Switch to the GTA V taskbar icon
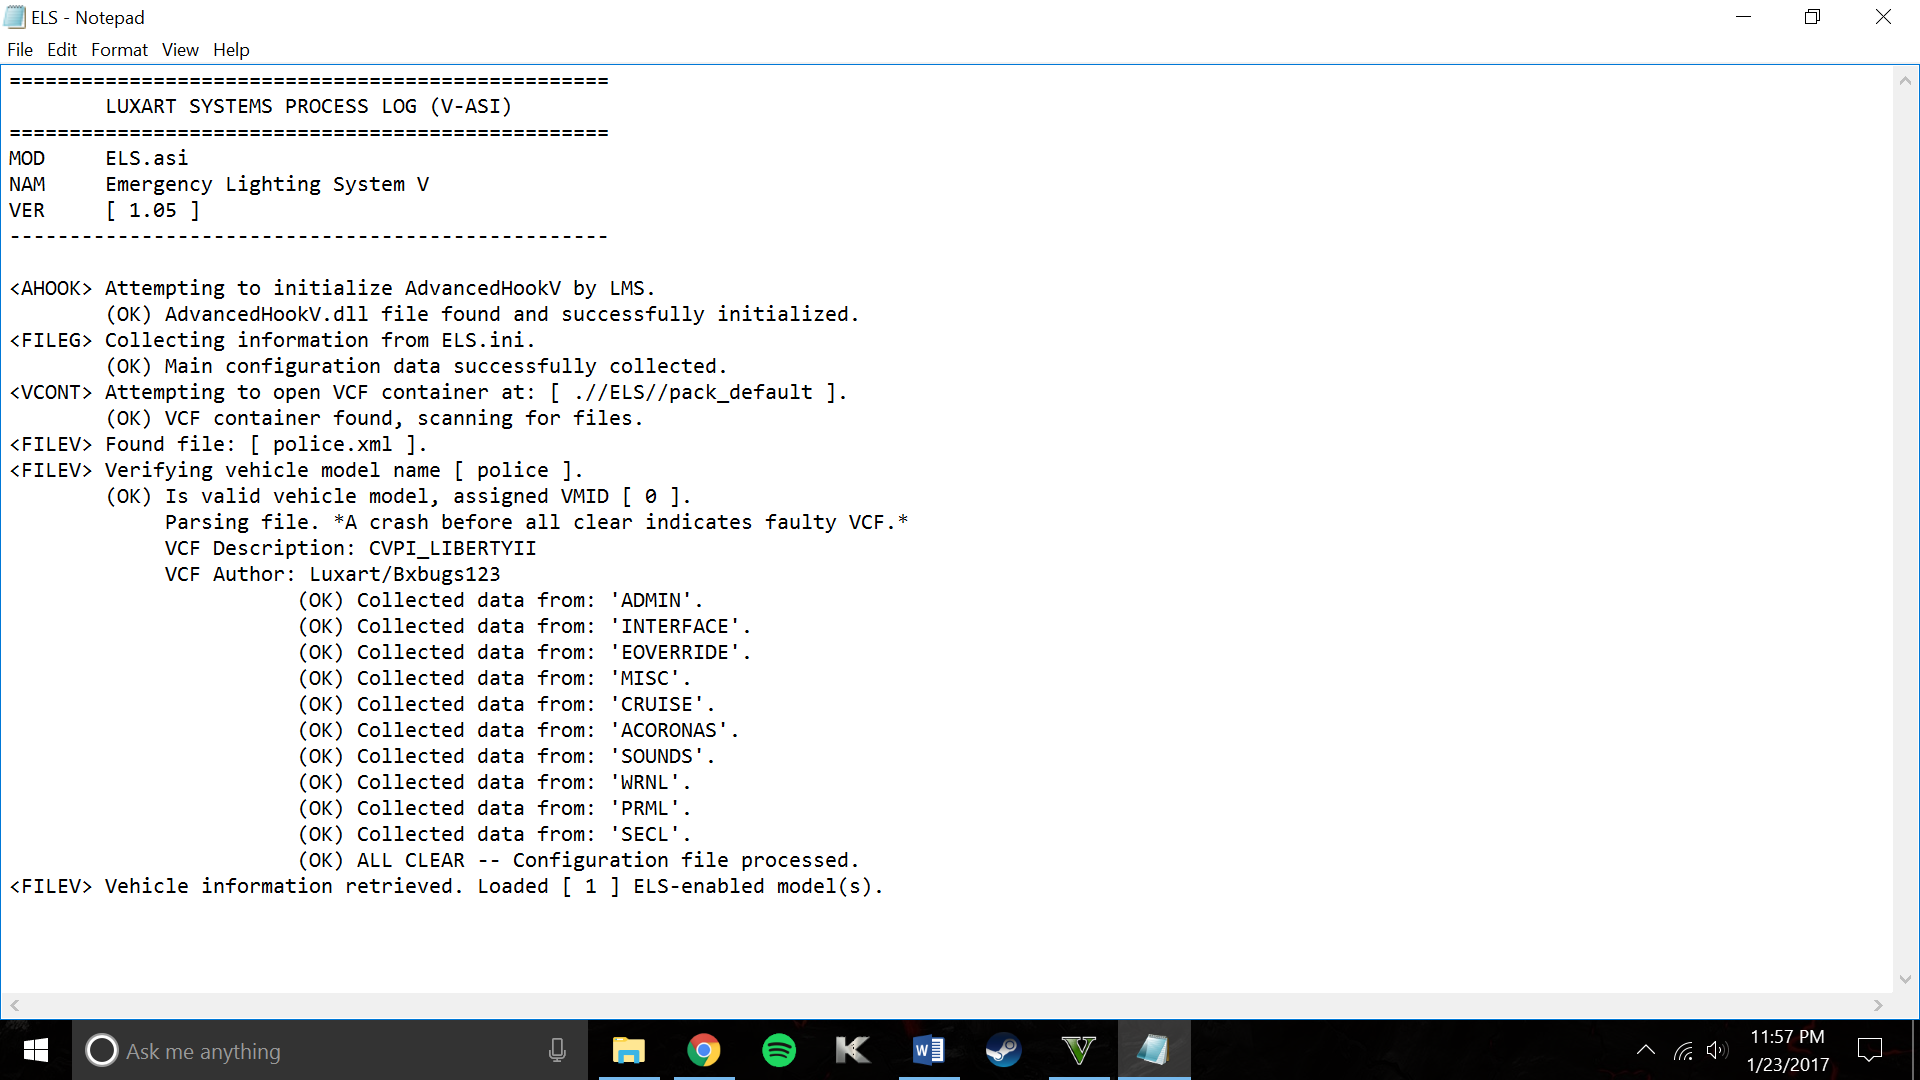Viewport: 1920px width, 1080px height. [1078, 1050]
